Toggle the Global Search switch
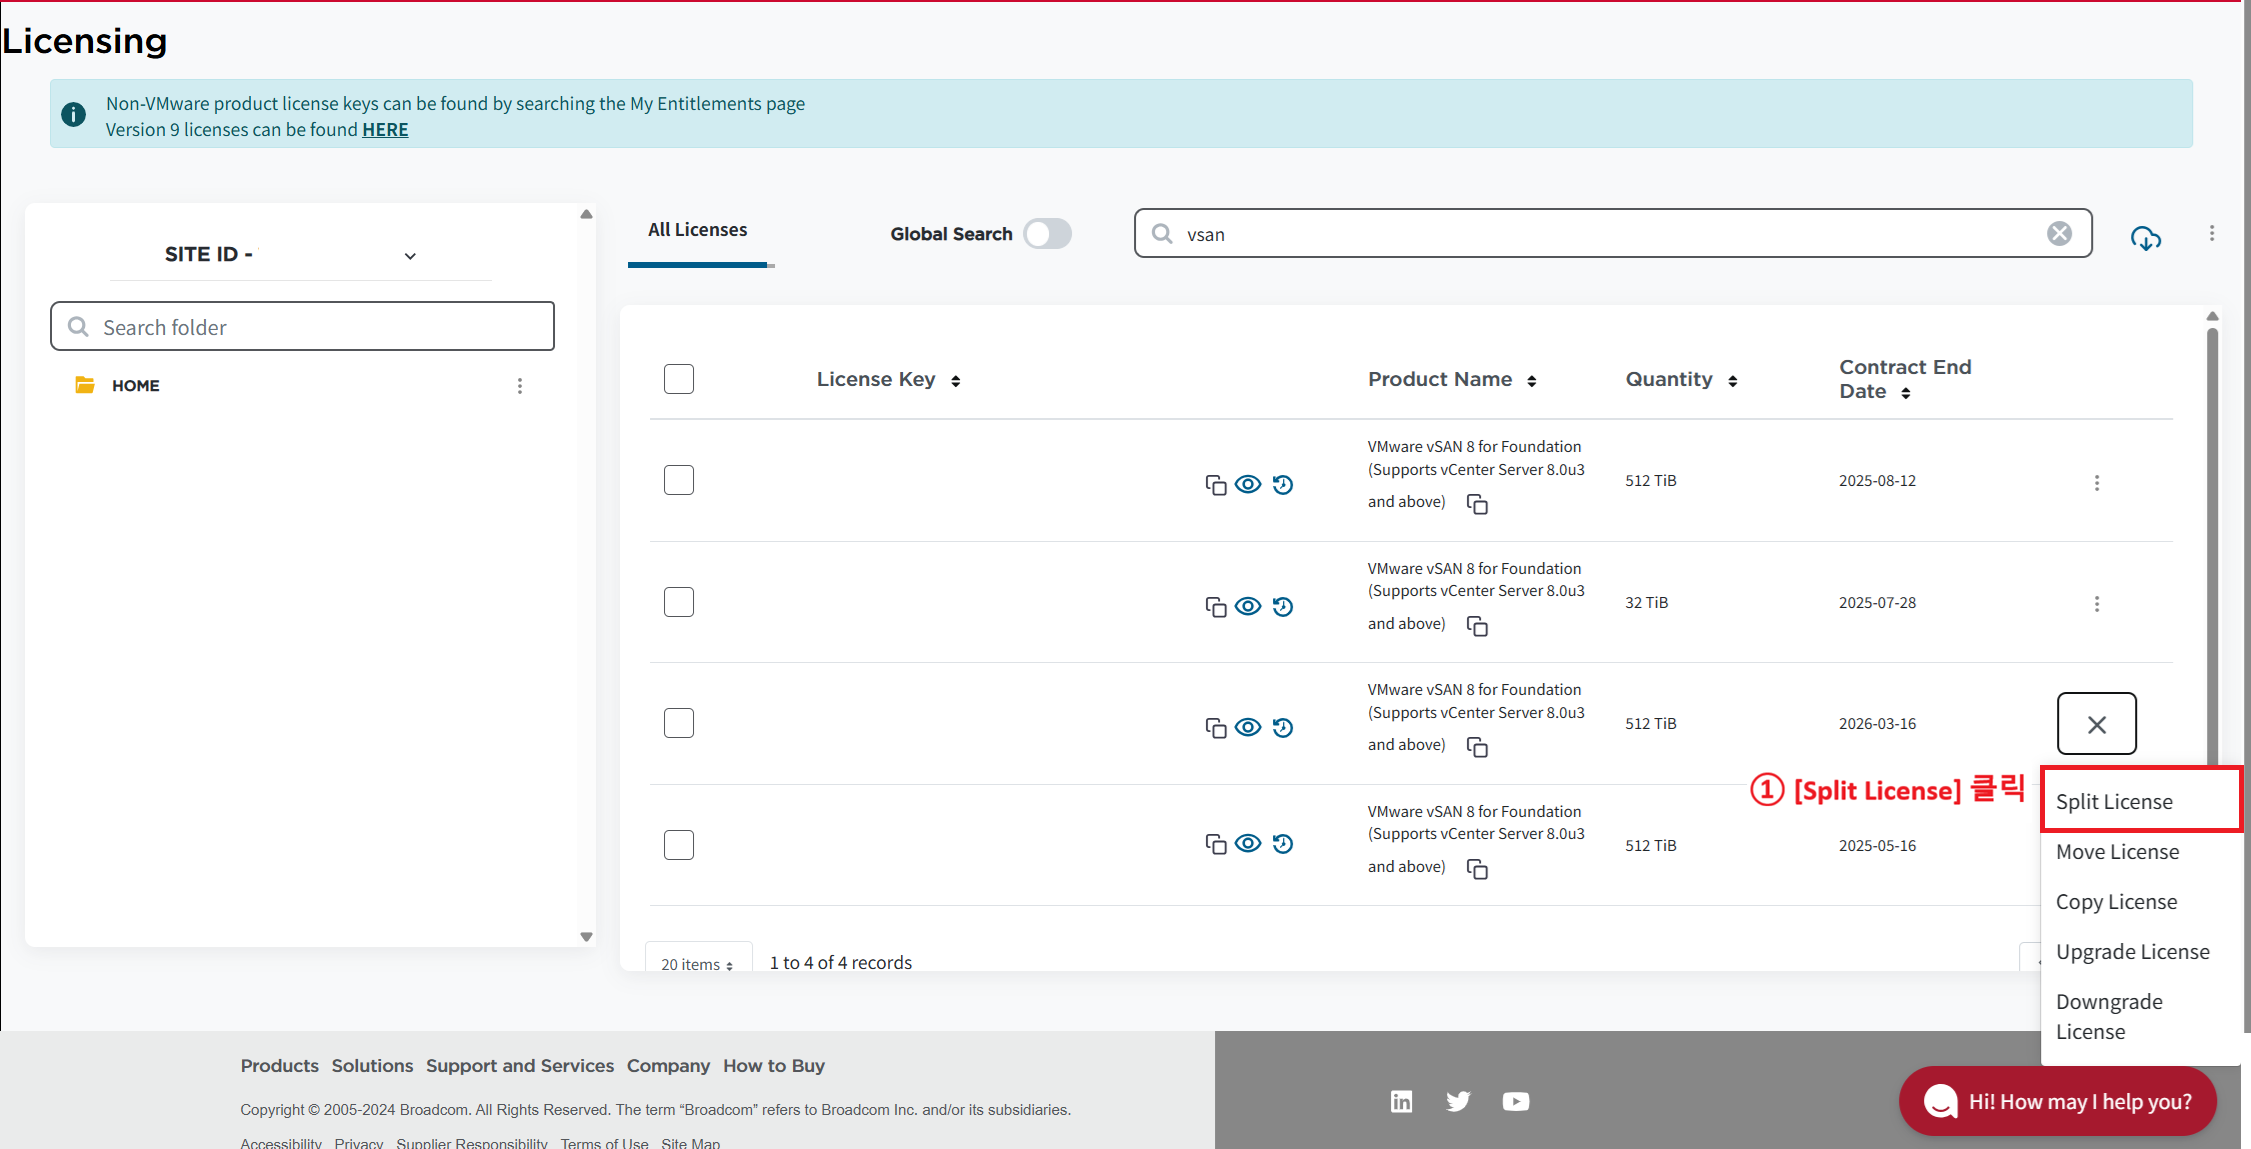 (x=1047, y=234)
